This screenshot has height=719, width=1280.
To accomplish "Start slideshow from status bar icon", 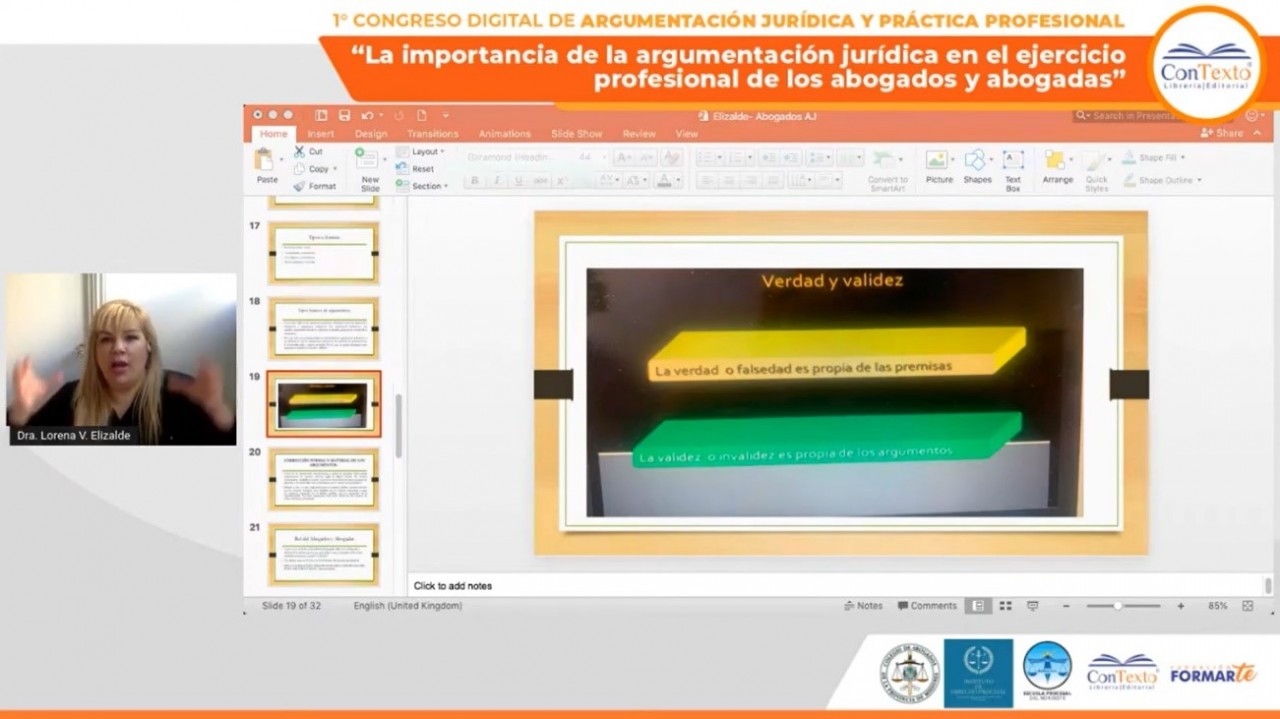I will tap(1033, 606).
